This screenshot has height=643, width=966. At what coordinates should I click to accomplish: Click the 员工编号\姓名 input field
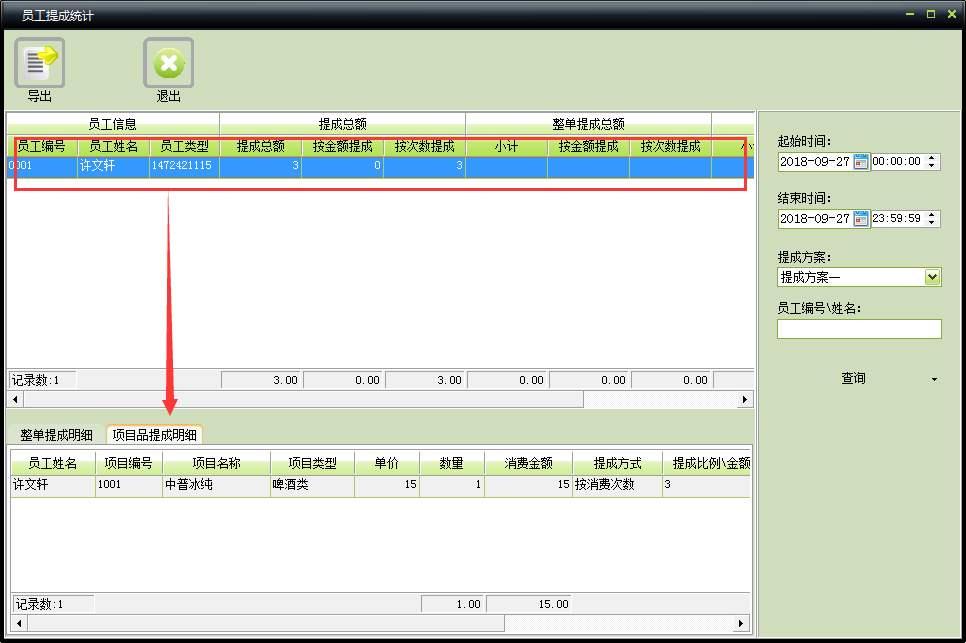click(859, 329)
